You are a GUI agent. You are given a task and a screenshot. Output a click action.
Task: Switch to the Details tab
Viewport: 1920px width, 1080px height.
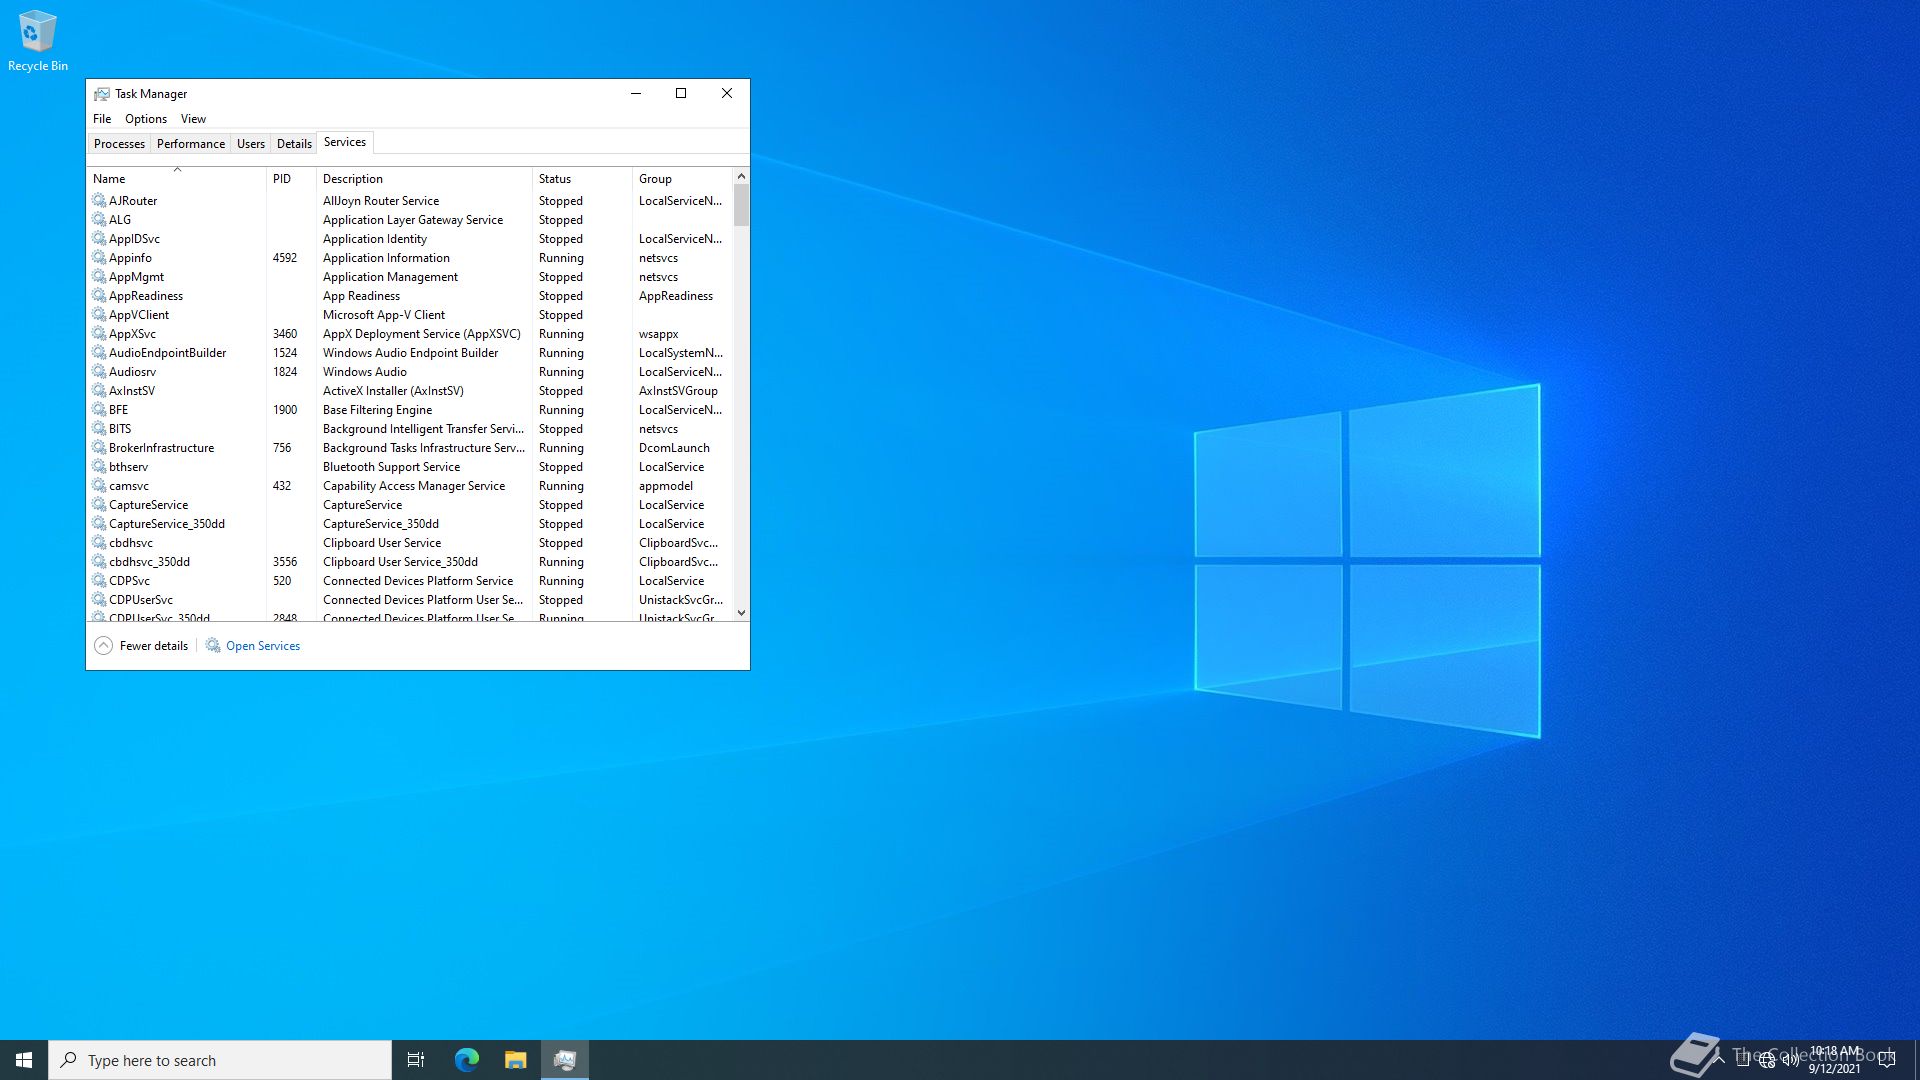click(294, 144)
